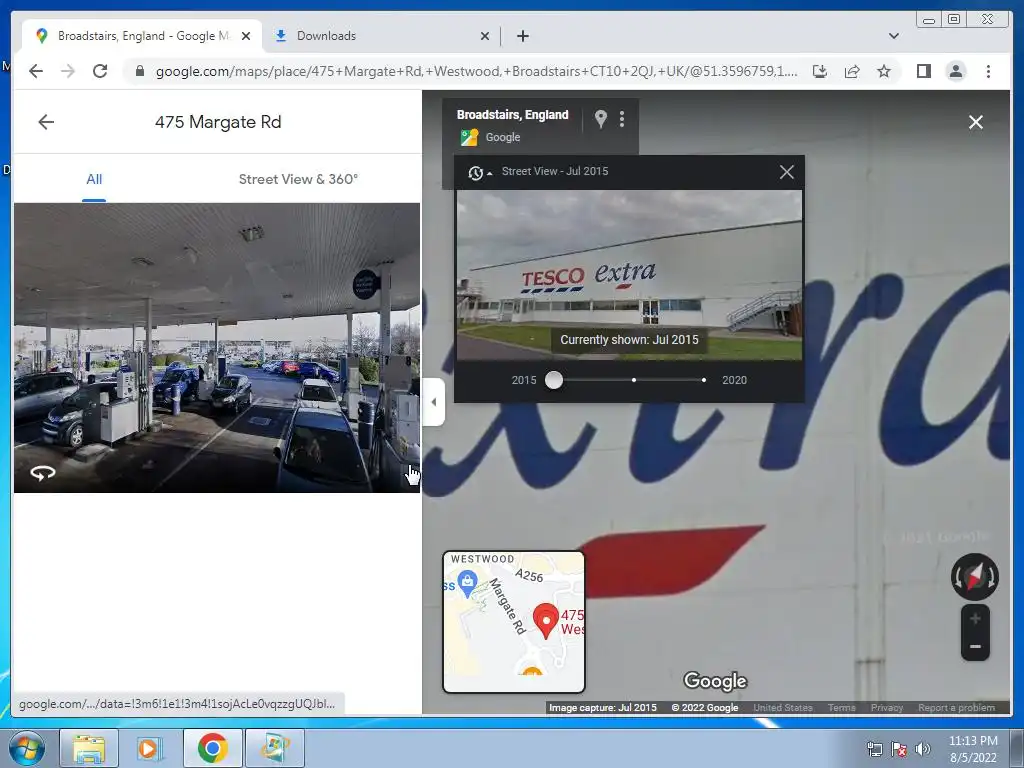The height and width of the screenshot is (768, 1024).
Task: Select the Street View & 360° tab
Action: (x=298, y=180)
